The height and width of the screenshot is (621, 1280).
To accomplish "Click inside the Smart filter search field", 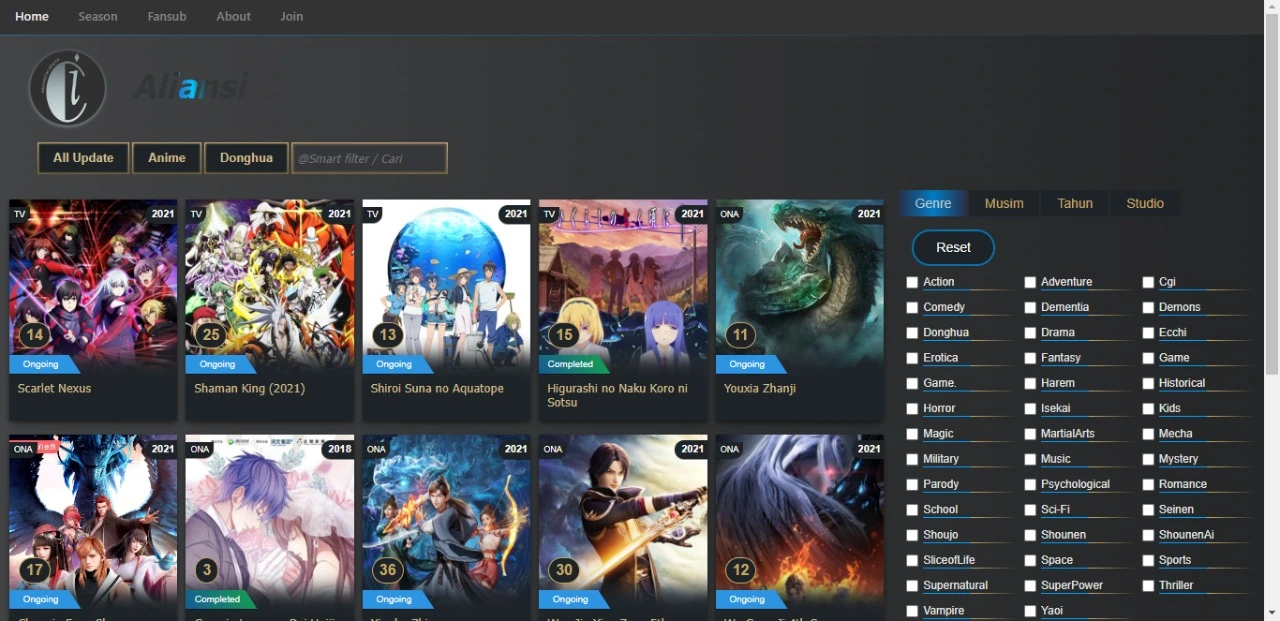I will click(x=369, y=157).
